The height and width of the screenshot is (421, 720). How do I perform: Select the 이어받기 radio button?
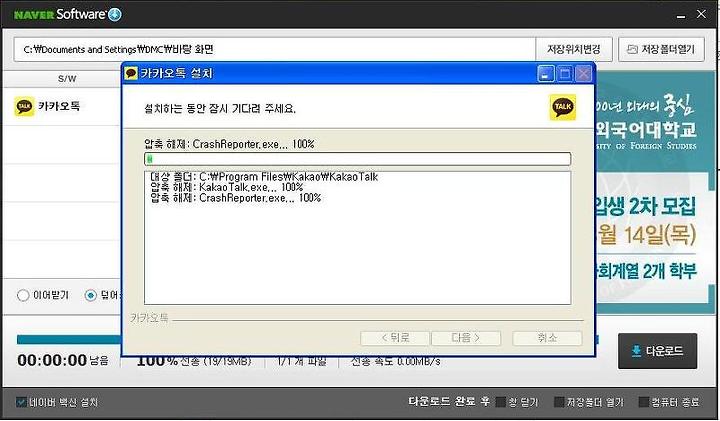[x=23, y=295]
